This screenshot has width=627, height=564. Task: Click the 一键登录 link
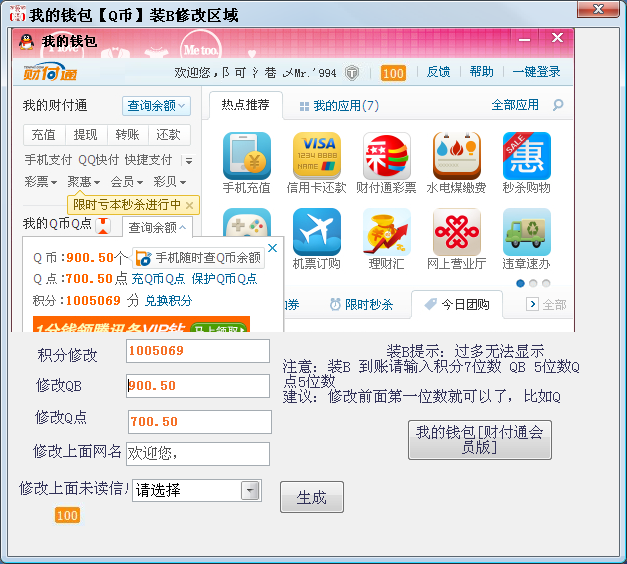tap(537, 72)
